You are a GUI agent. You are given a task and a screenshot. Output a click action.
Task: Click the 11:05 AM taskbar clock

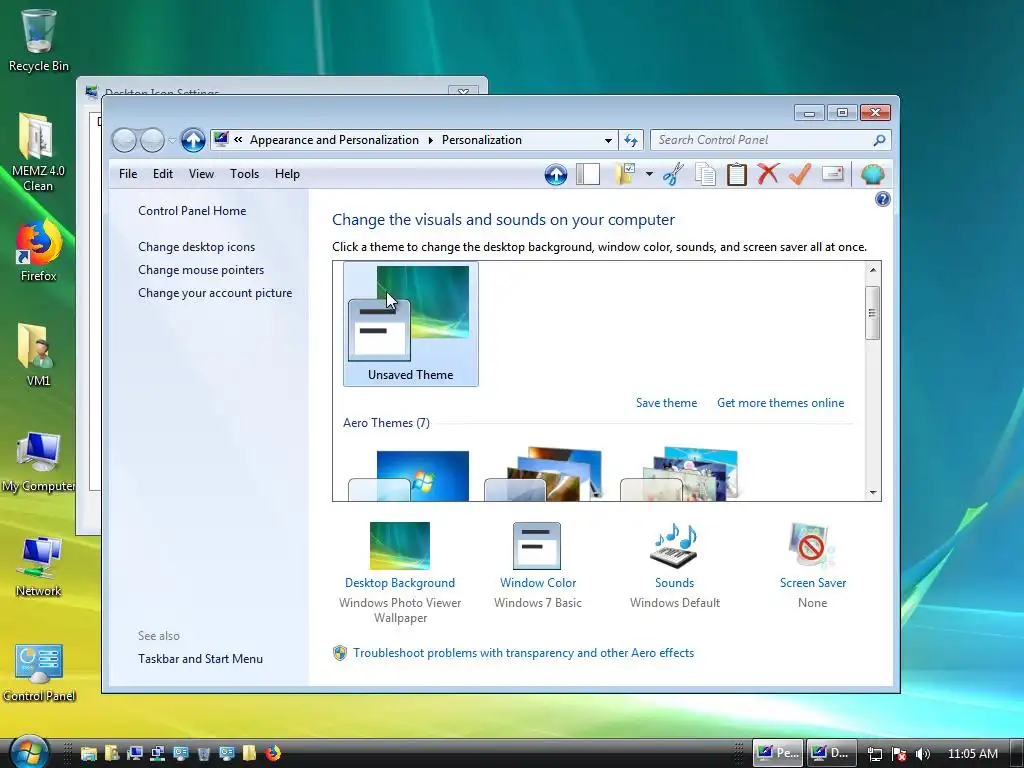972,754
